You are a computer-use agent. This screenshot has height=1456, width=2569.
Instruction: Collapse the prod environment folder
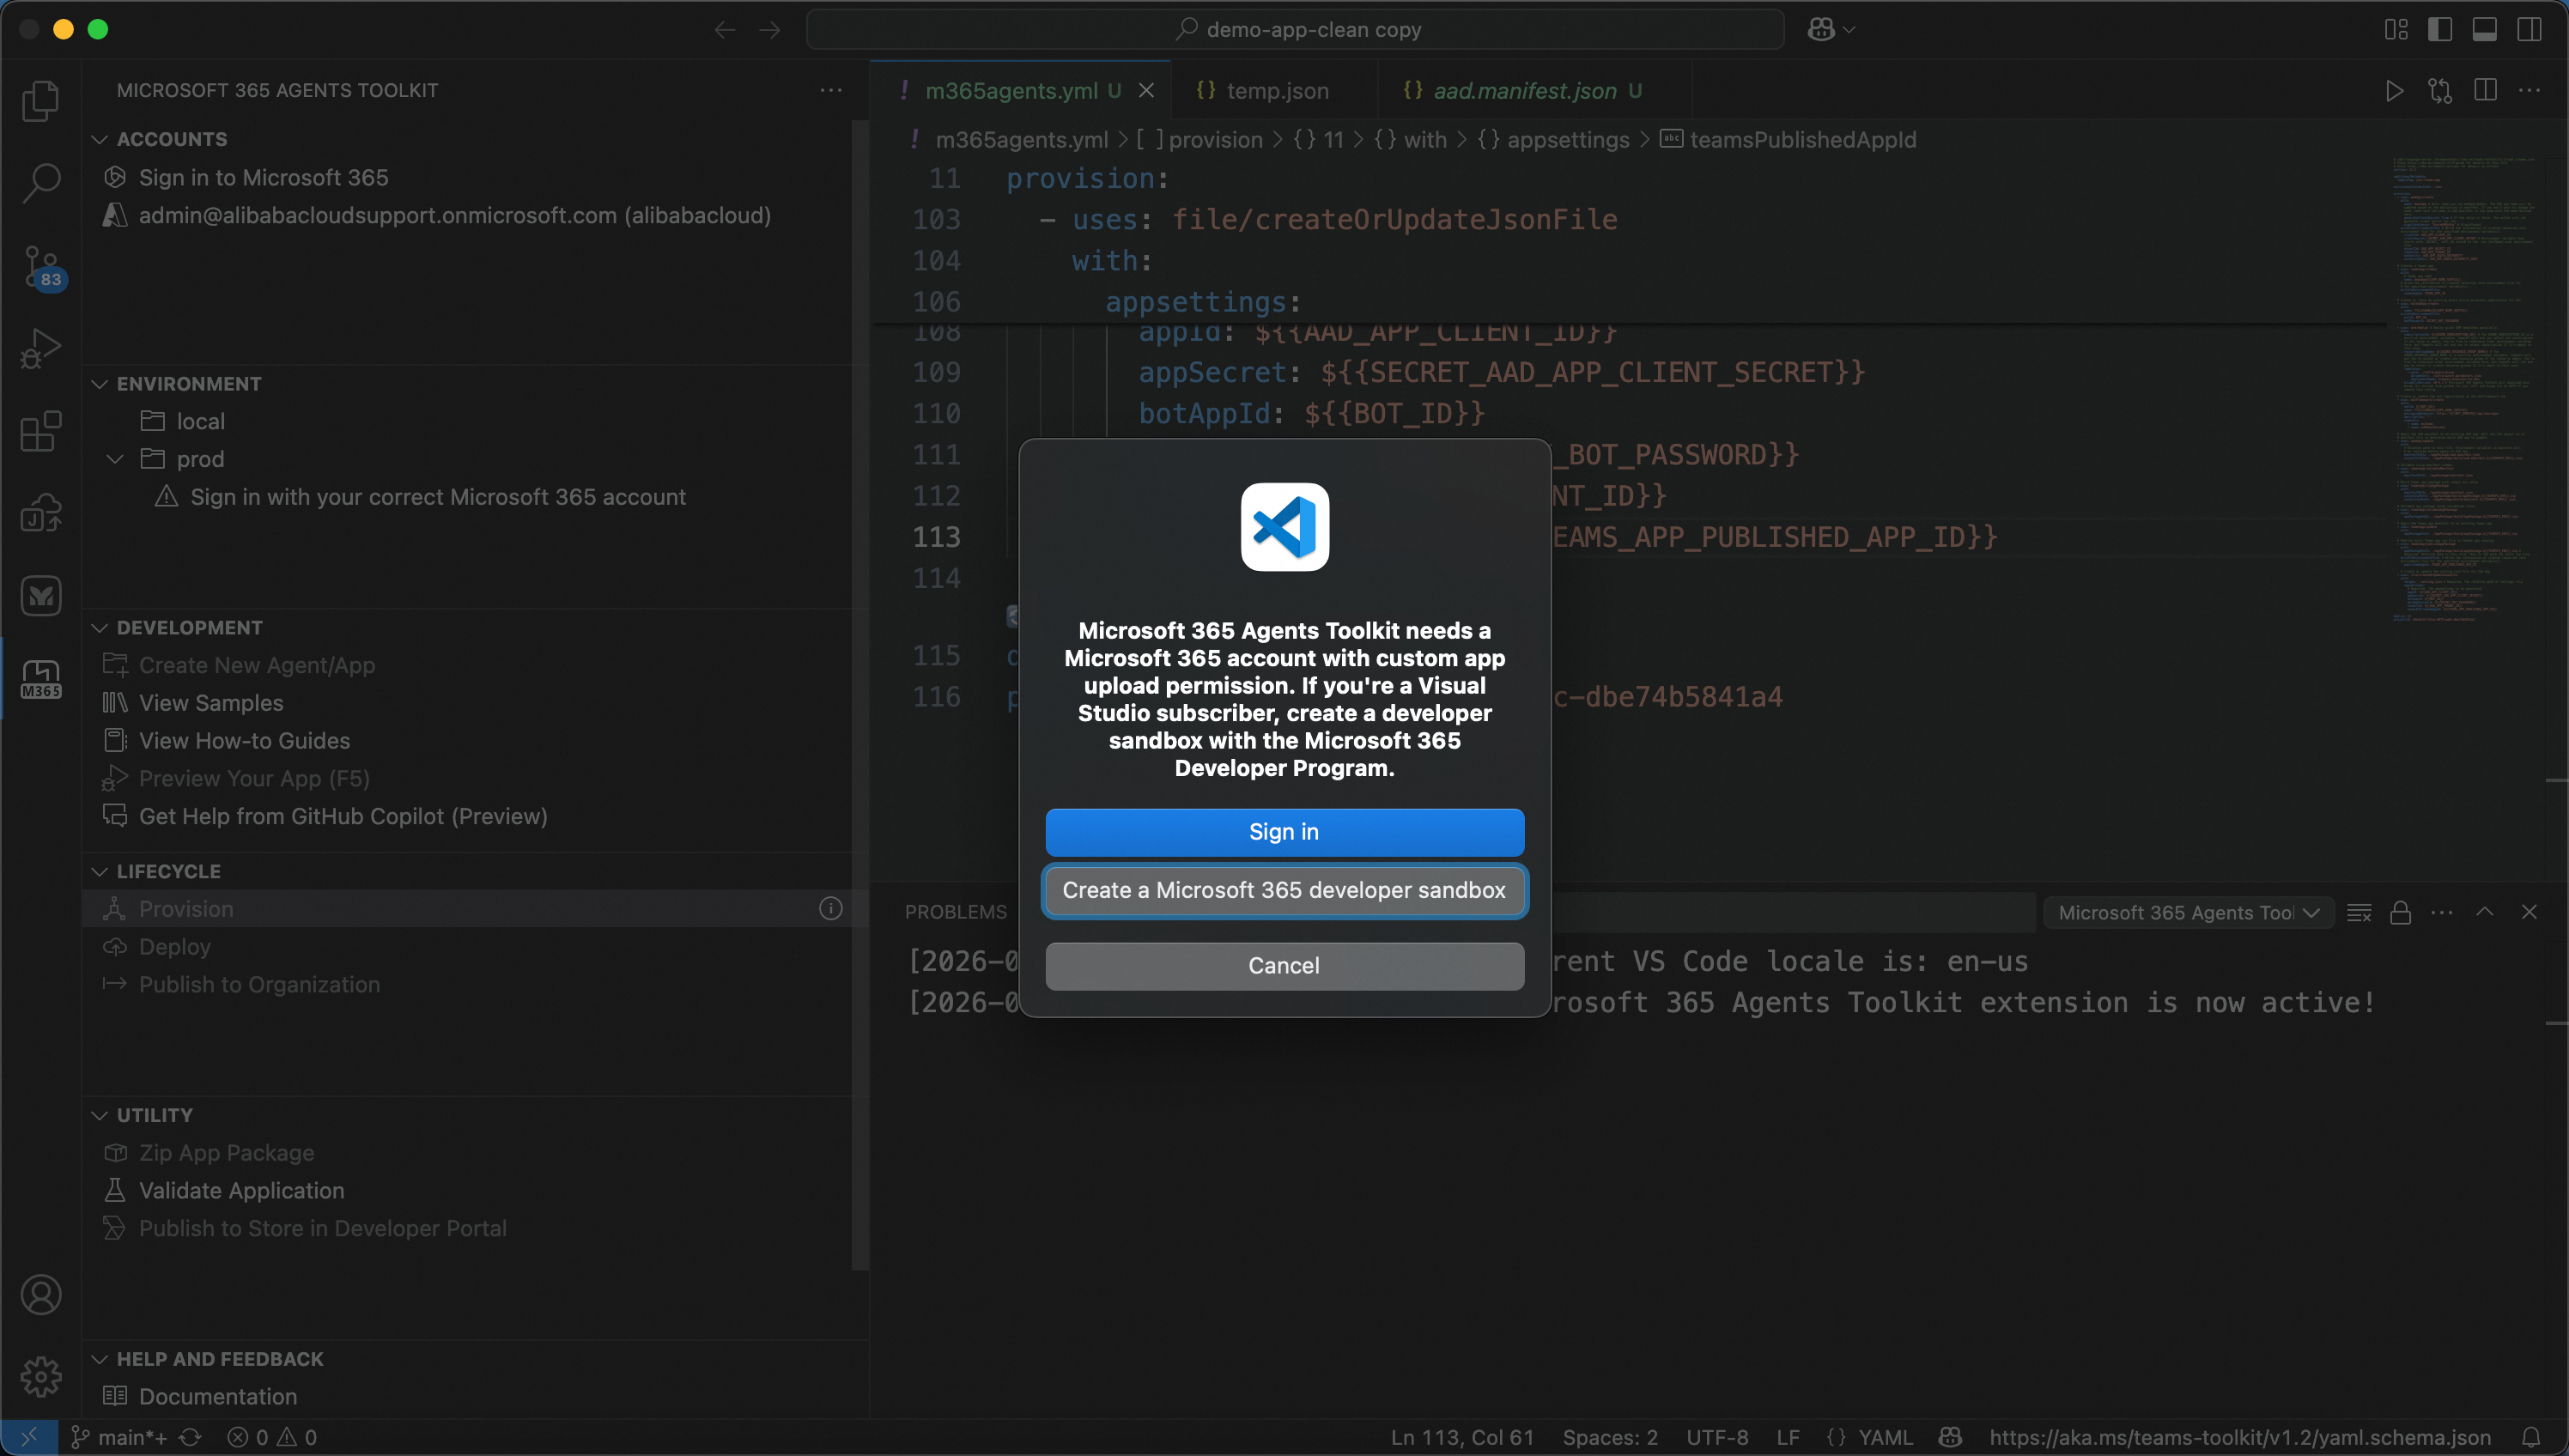click(116, 459)
